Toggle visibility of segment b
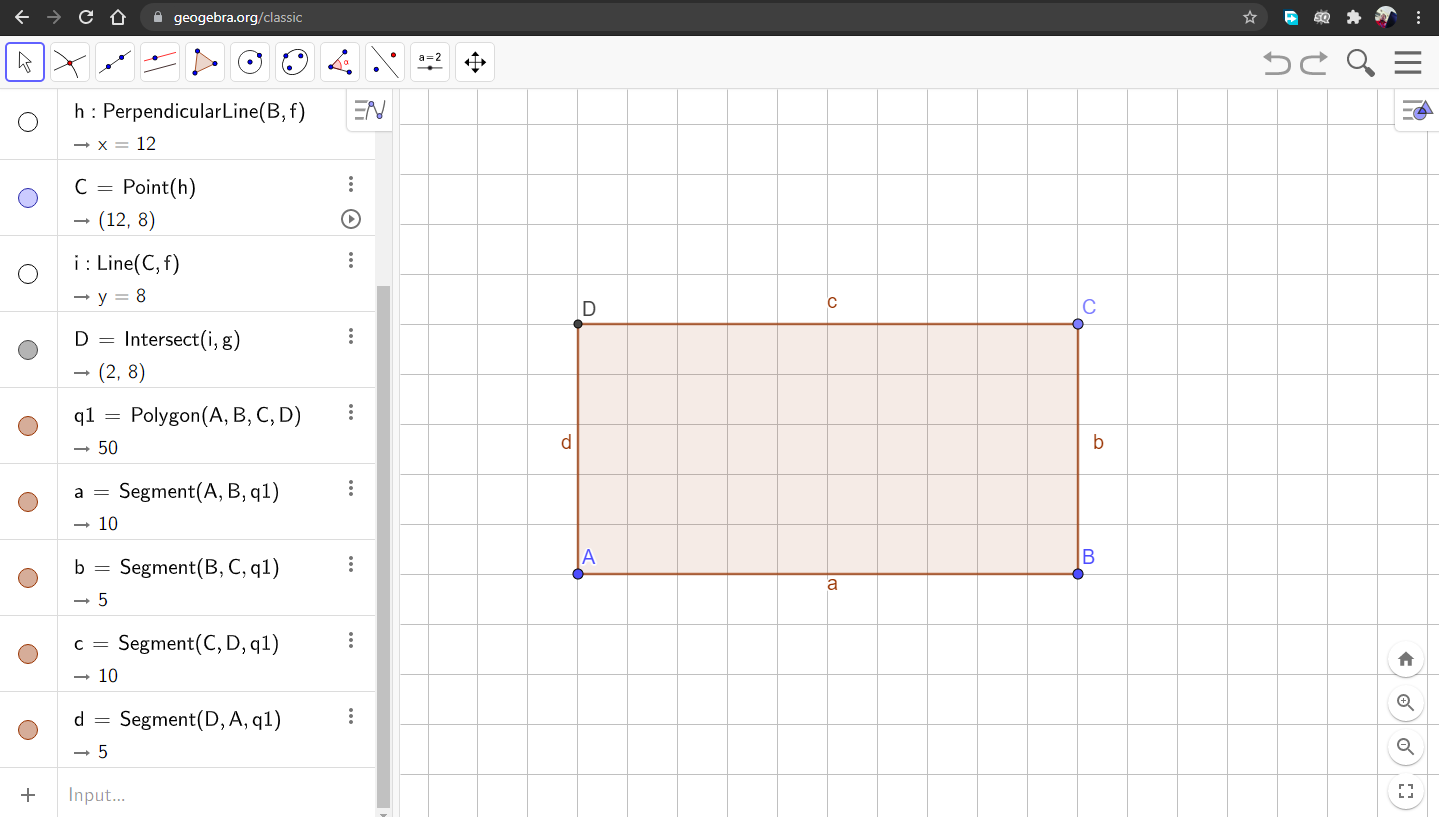The image size is (1439, 817). click(28, 578)
